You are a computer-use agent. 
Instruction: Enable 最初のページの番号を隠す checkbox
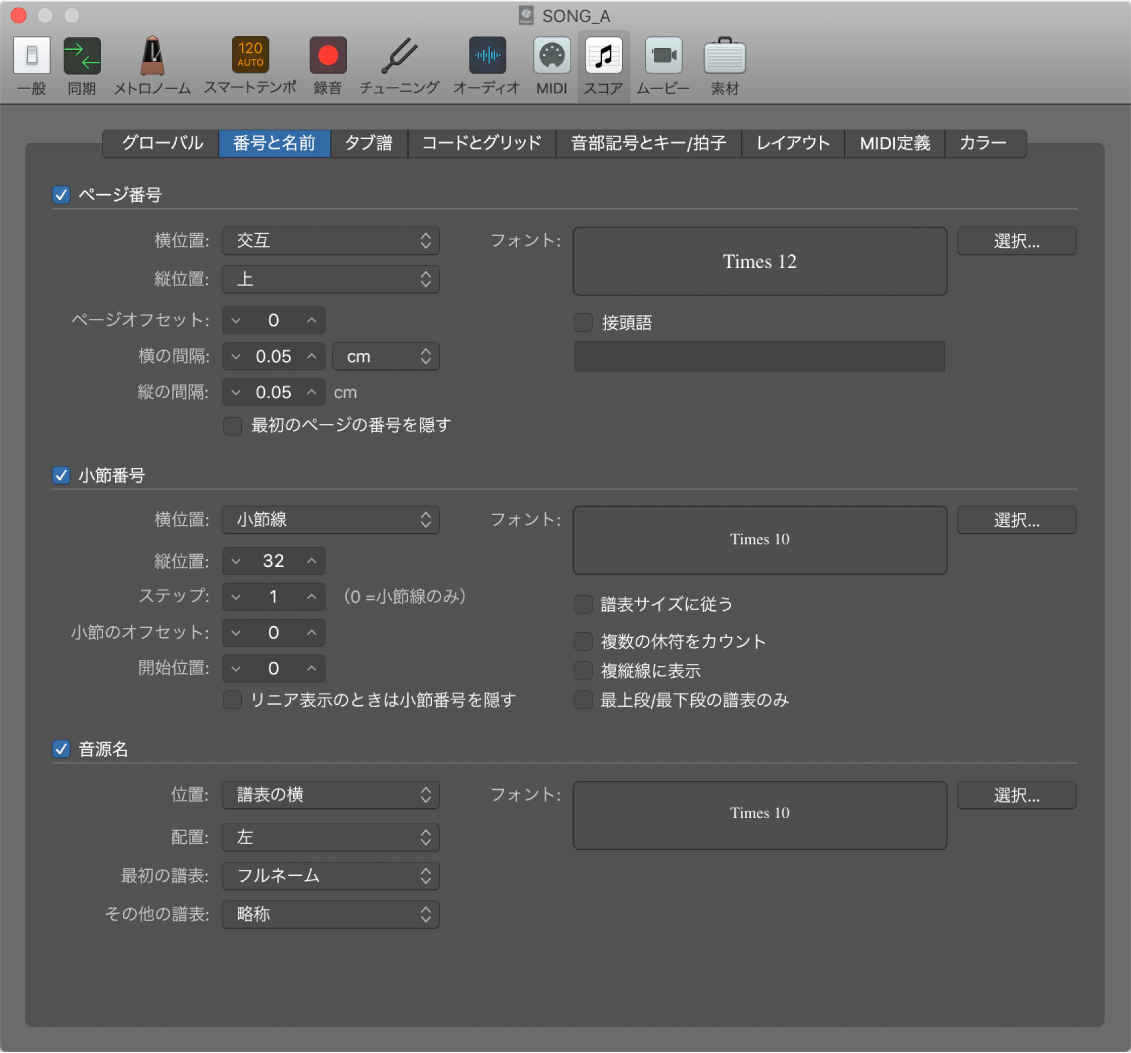pyautogui.click(x=232, y=426)
